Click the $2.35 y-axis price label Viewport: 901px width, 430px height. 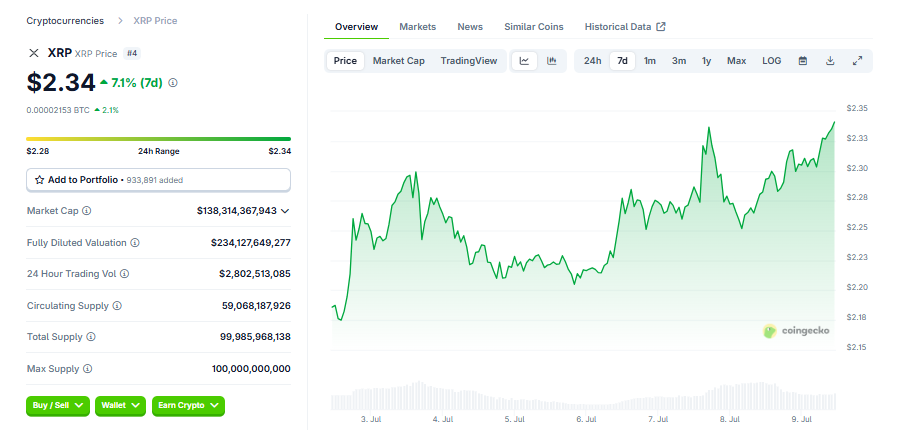857,108
